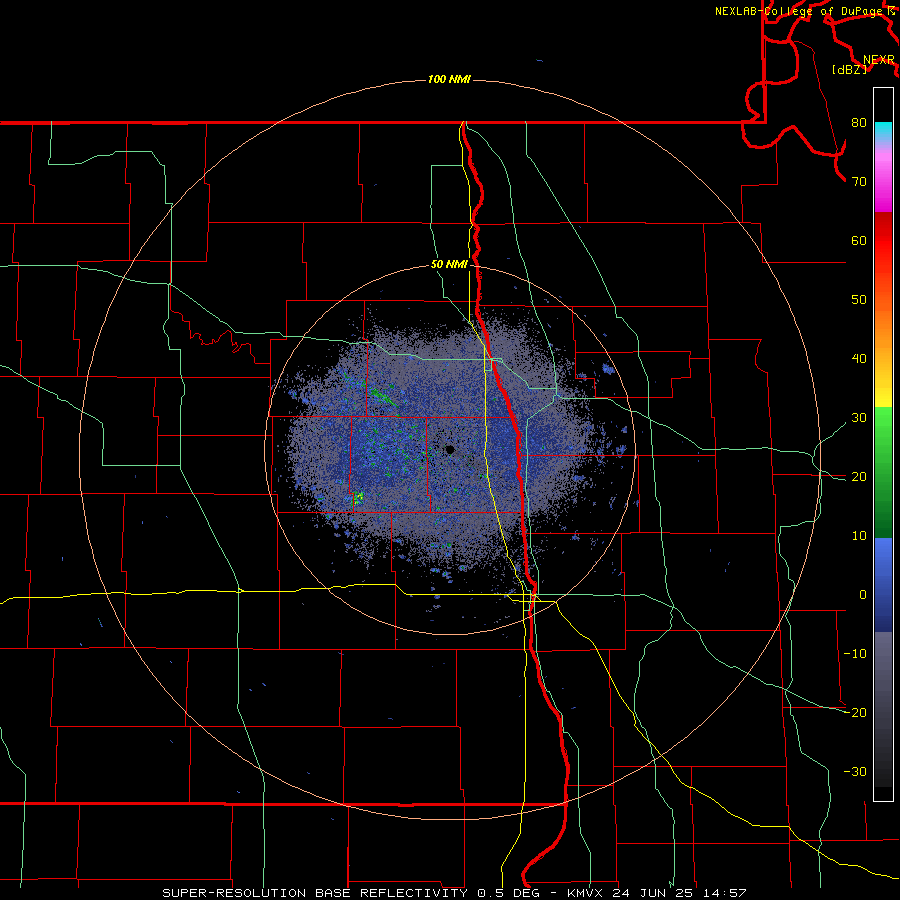Click the -10 dBZ scale value
This screenshot has height=900, width=900.
pyautogui.click(x=855, y=654)
